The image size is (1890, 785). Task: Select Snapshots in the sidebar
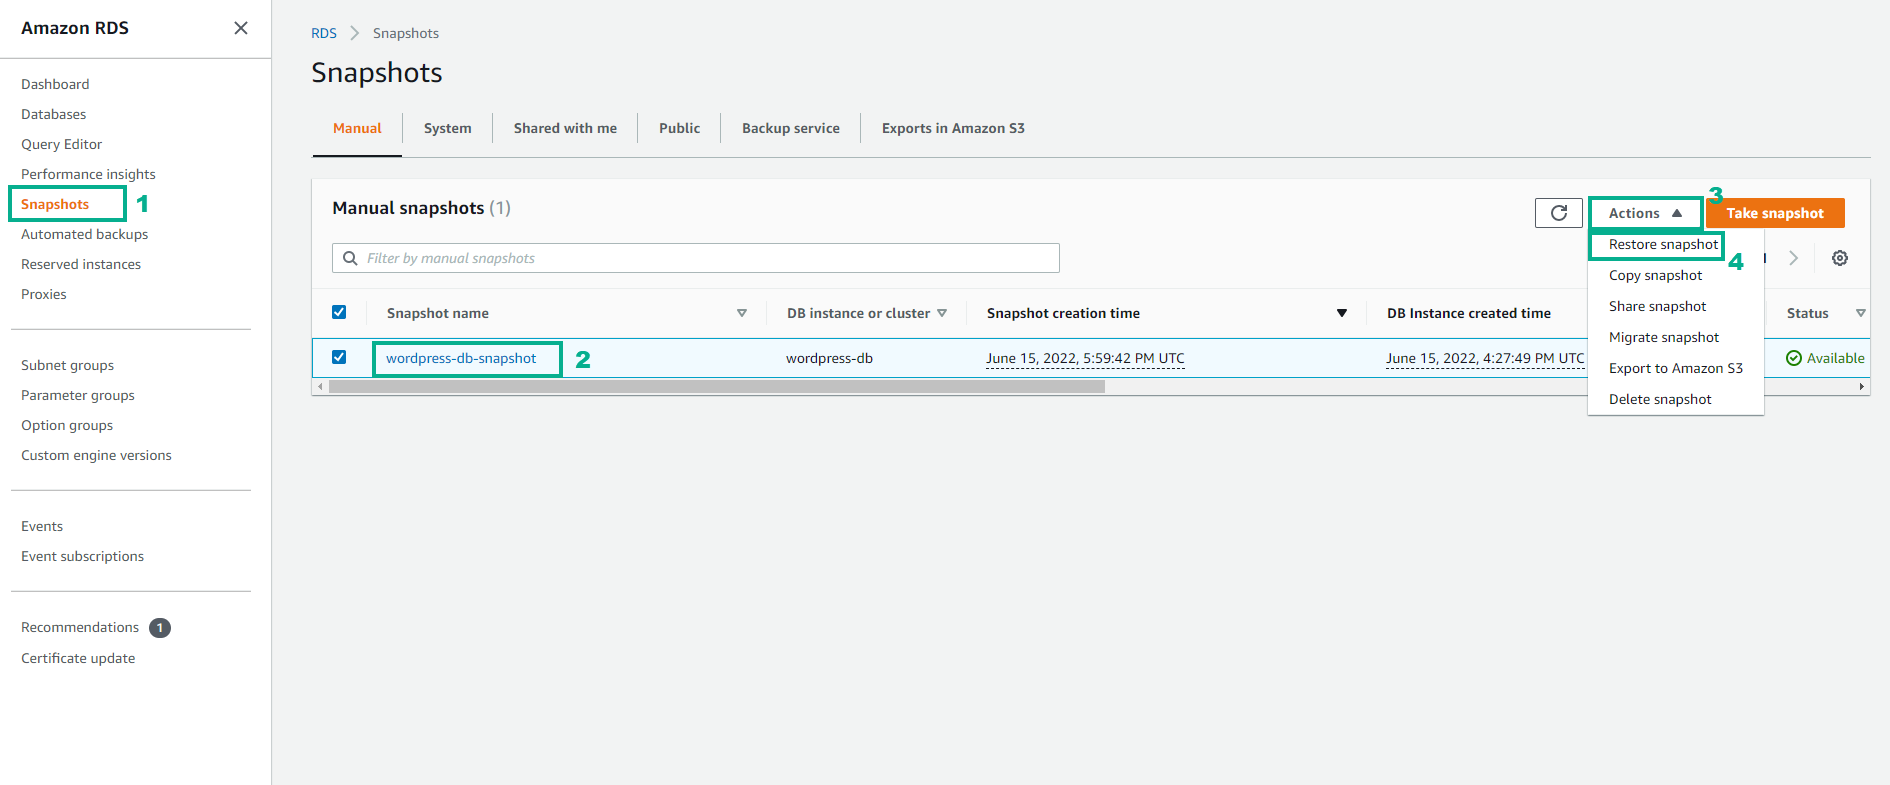(x=55, y=204)
